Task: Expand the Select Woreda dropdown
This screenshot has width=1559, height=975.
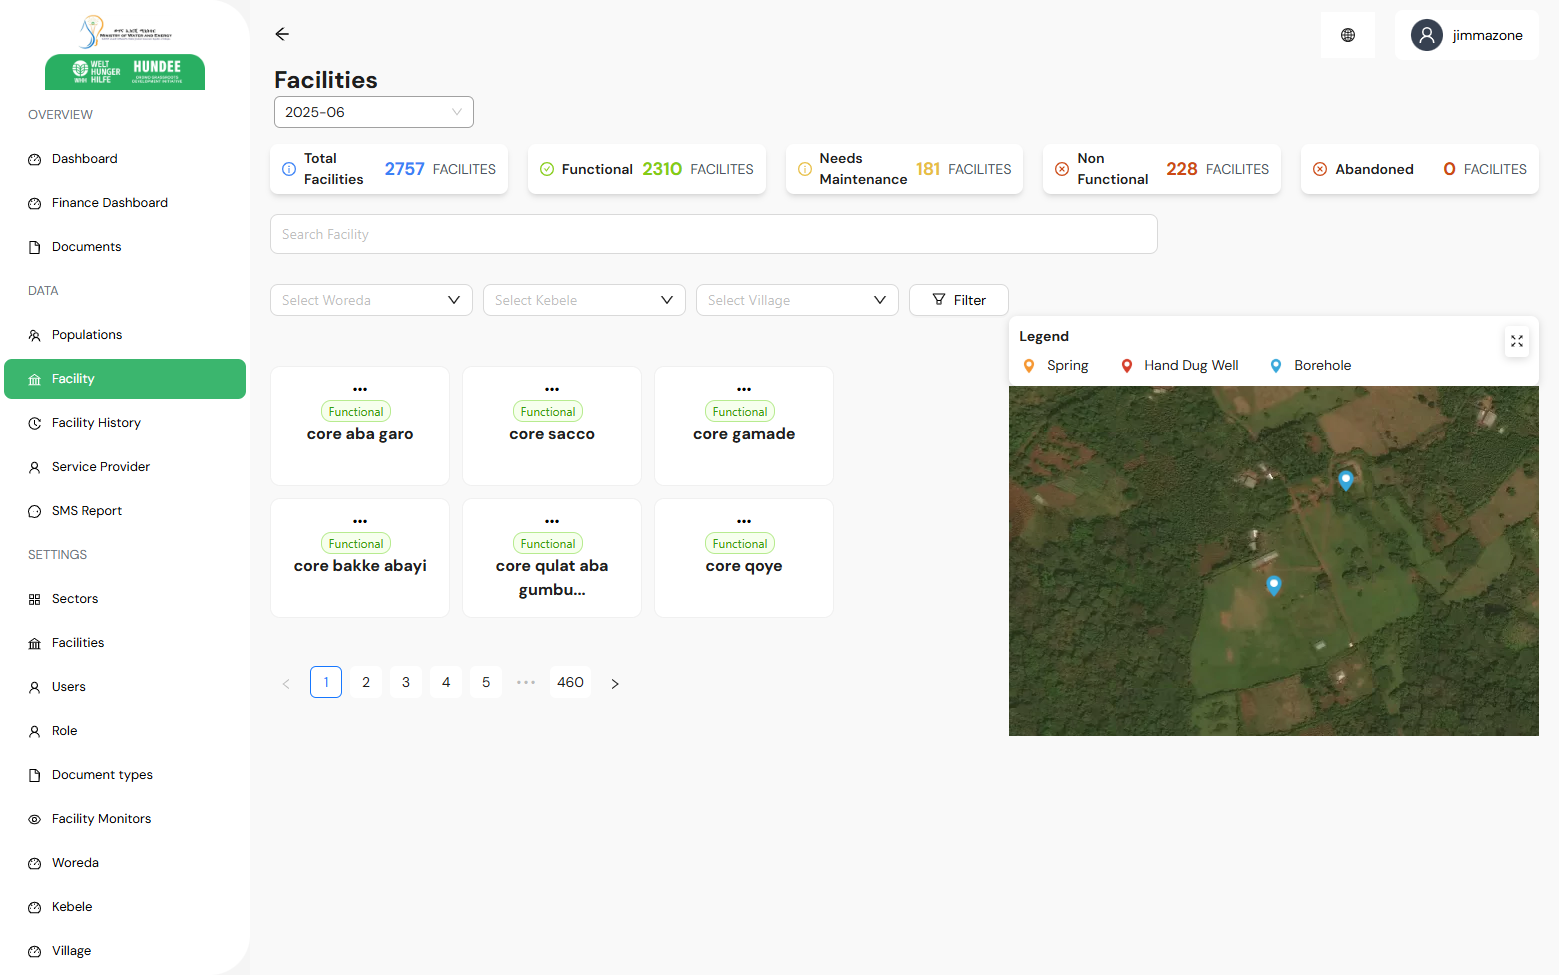Action: [x=371, y=300]
